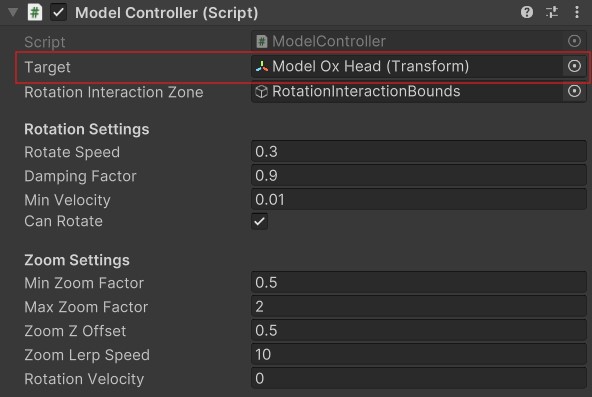Open the component presets slider icon
The width and height of the screenshot is (592, 397).
pos(552,12)
